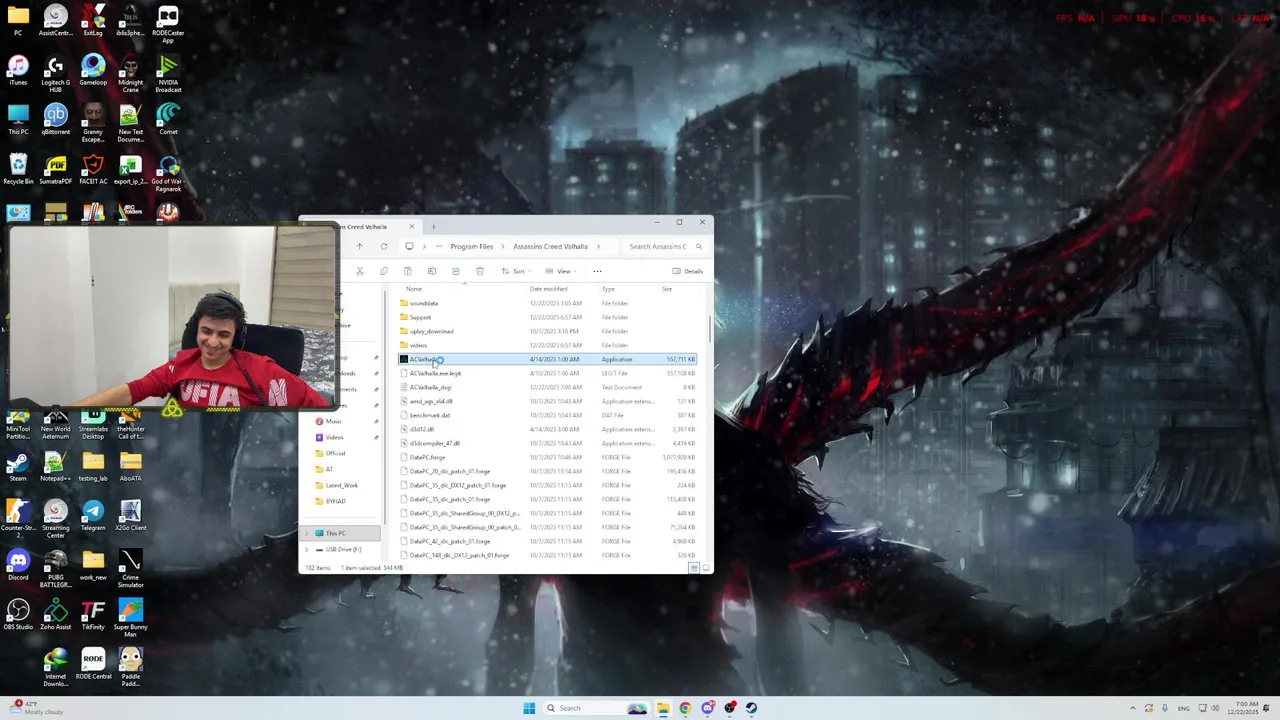The image size is (1280, 720).
Task: Click Assassins Creed Valhalla breadcrumb segment
Action: pyautogui.click(x=550, y=246)
